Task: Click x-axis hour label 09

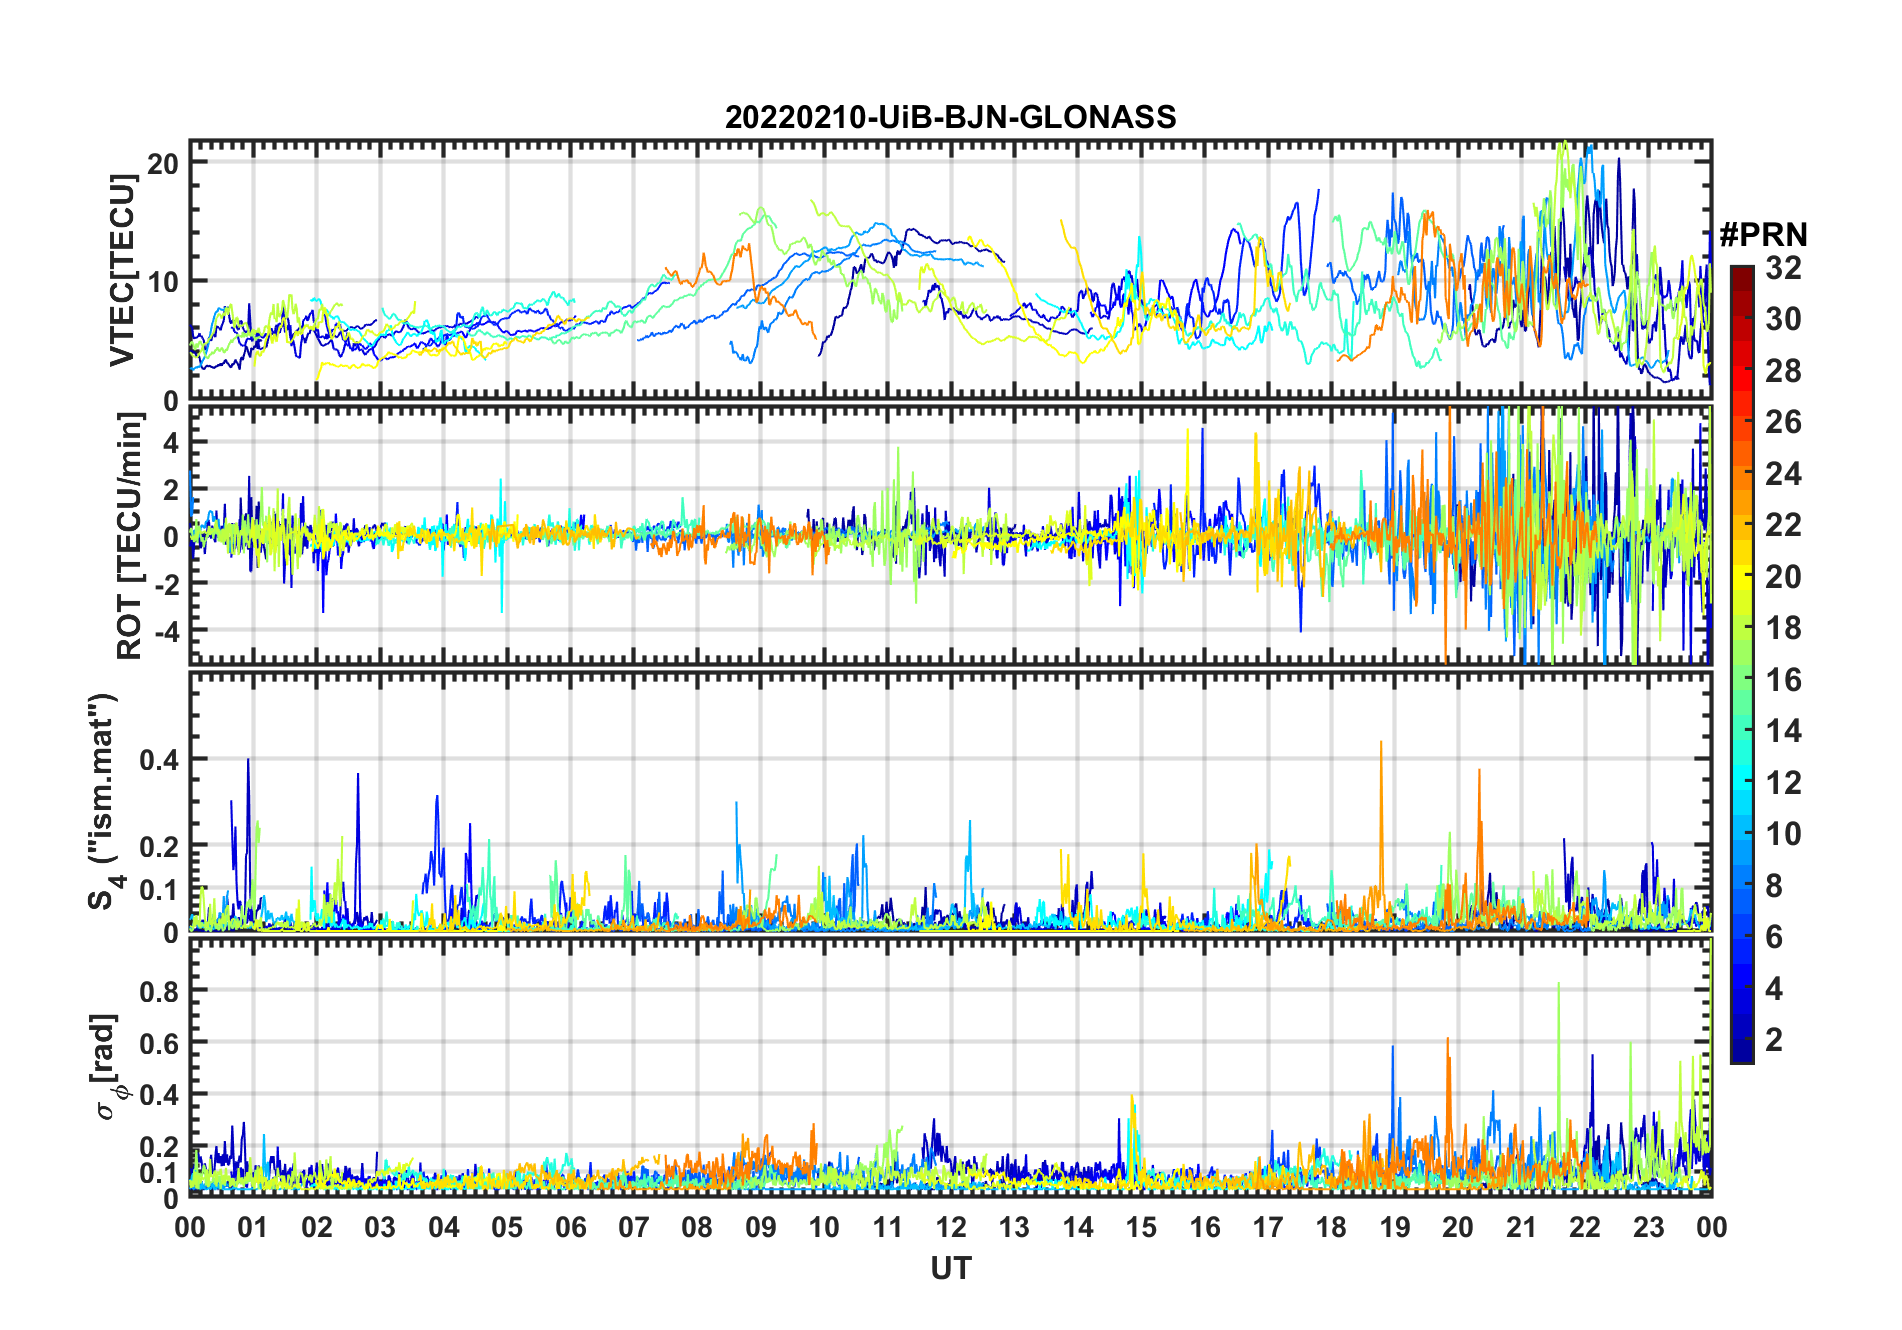Action: point(760,1227)
